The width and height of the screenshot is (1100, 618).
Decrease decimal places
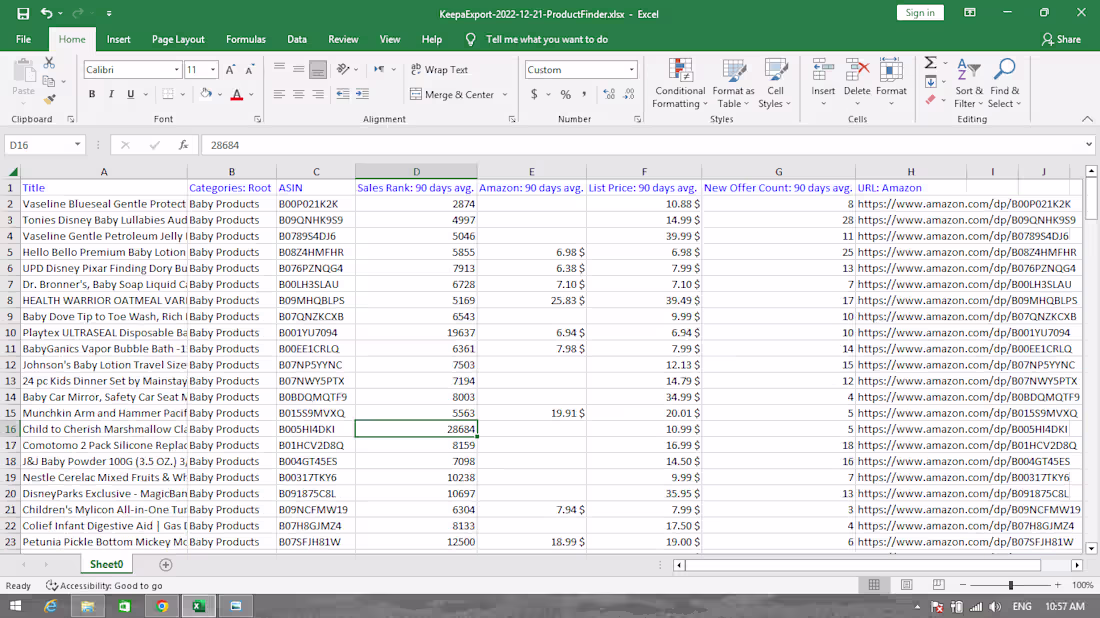click(629, 94)
